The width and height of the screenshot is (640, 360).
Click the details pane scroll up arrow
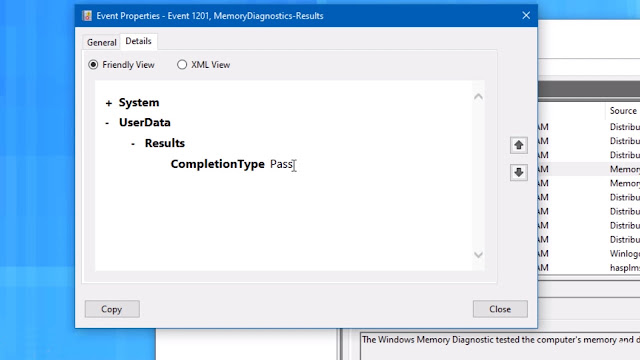click(x=478, y=97)
